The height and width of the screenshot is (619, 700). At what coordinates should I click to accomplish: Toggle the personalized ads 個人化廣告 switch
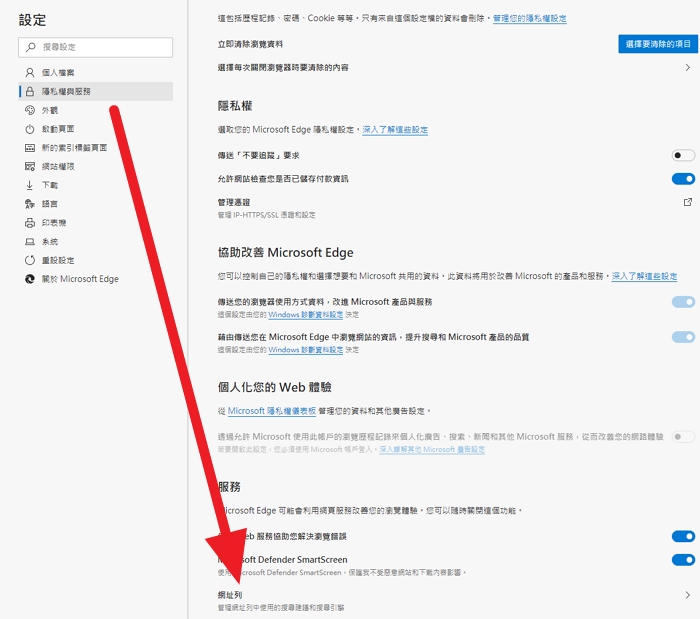coord(683,436)
